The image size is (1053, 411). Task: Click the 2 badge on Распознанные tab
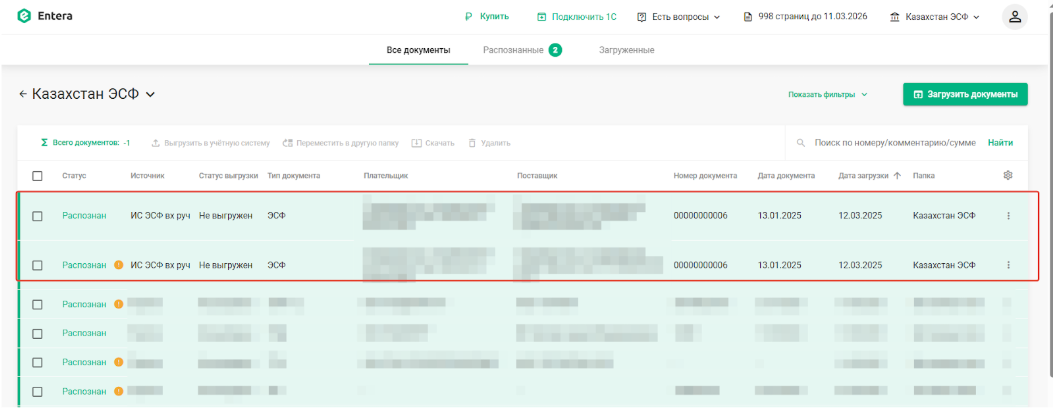[x=555, y=50]
